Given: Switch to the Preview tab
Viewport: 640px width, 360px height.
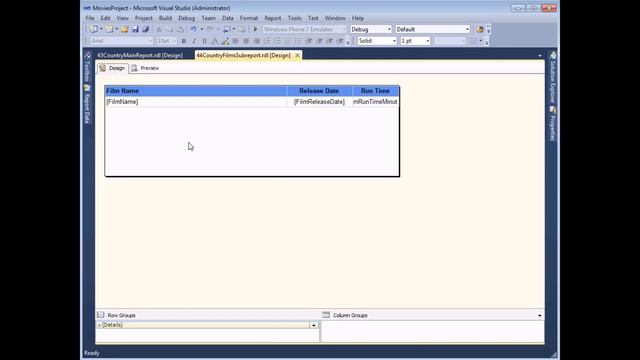Looking at the screenshot, I should point(145,68).
